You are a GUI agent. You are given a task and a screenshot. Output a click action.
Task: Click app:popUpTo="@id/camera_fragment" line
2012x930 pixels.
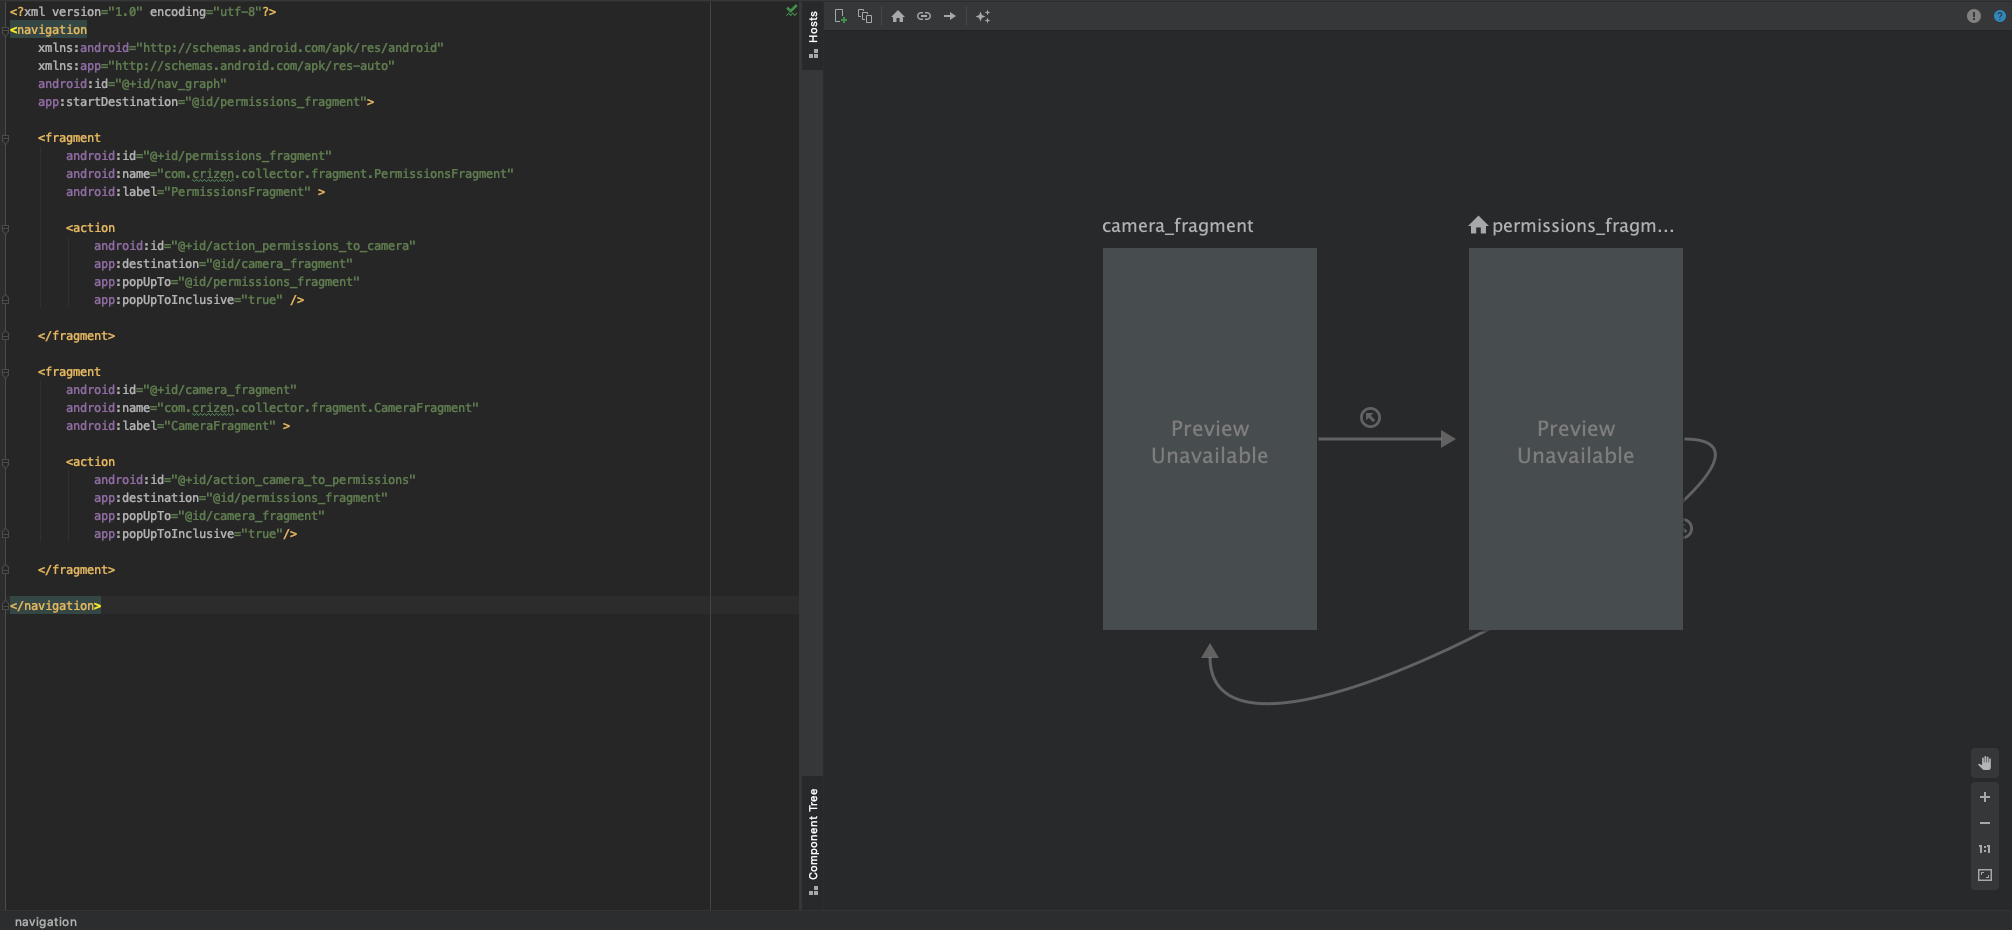[209, 516]
